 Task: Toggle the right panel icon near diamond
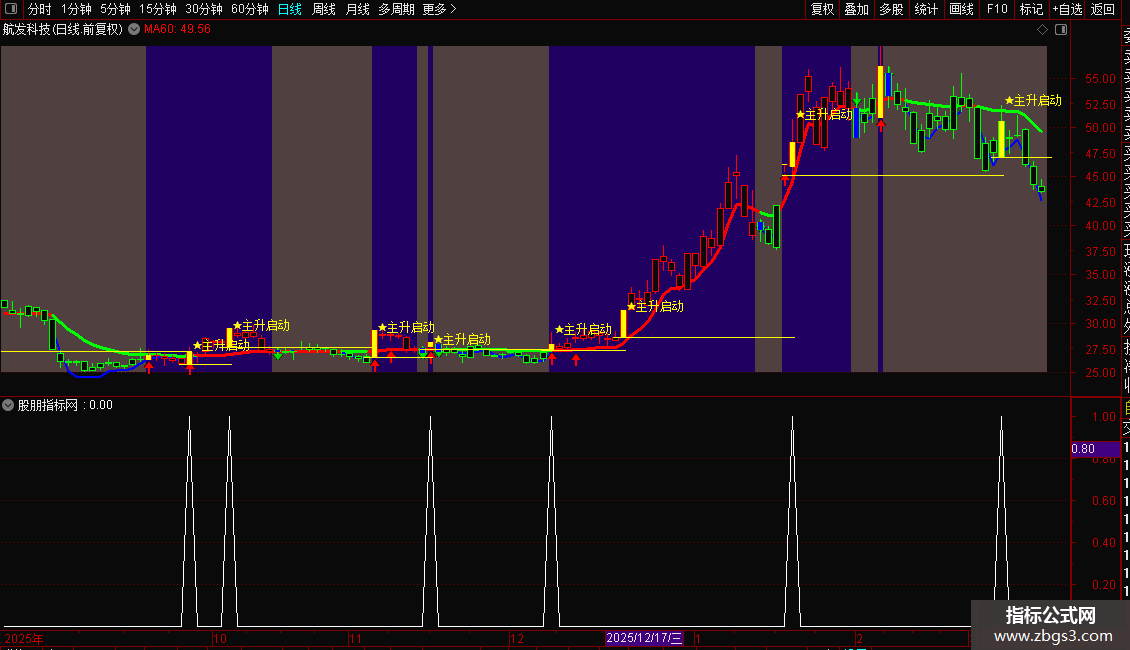click(1061, 30)
